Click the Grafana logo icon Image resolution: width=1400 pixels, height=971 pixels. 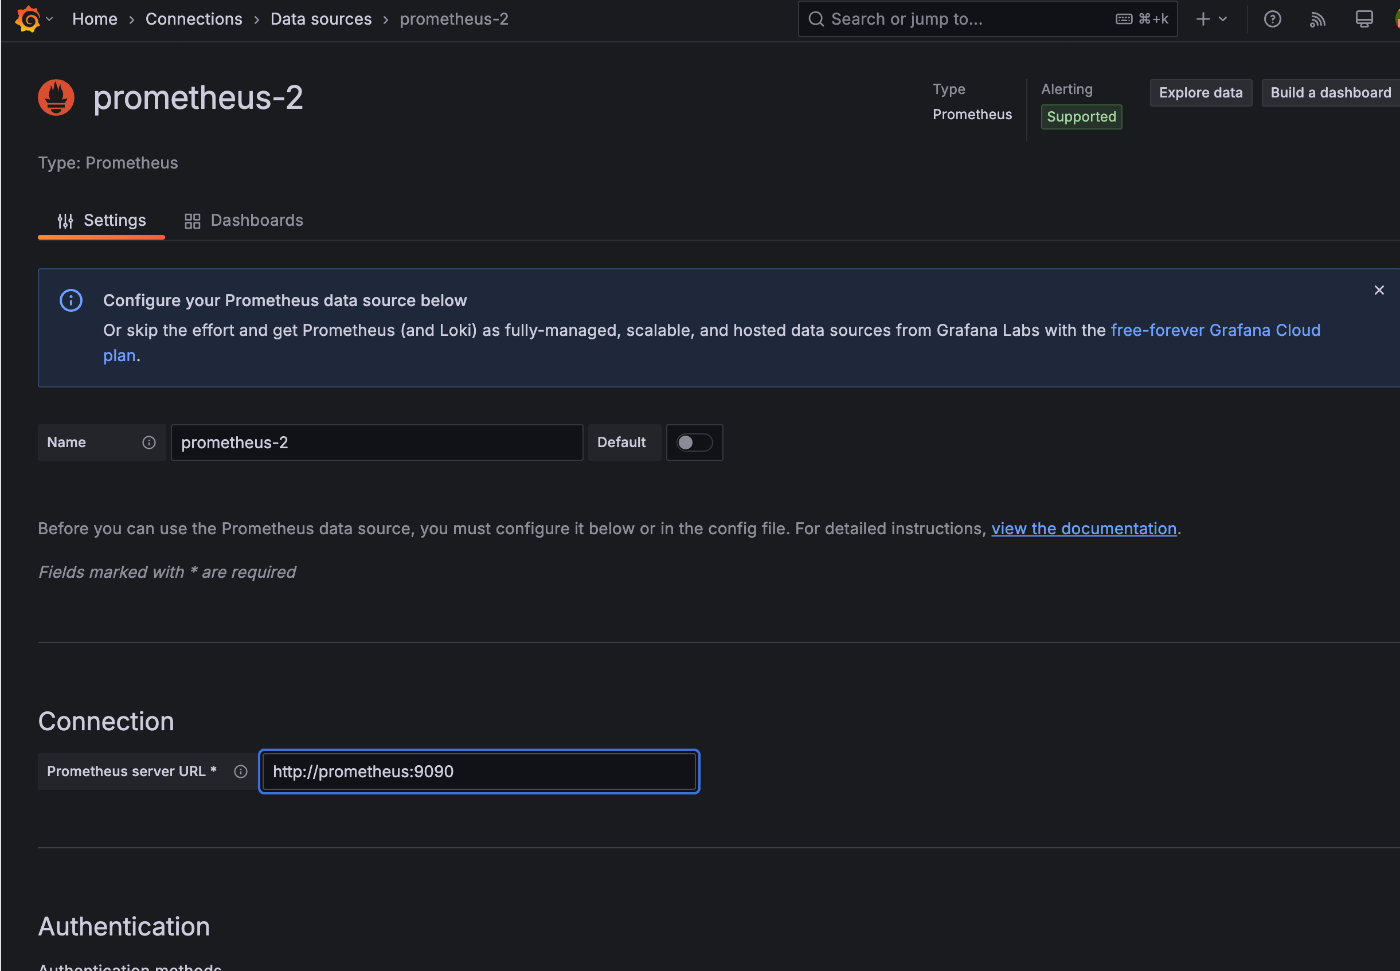(x=28, y=19)
